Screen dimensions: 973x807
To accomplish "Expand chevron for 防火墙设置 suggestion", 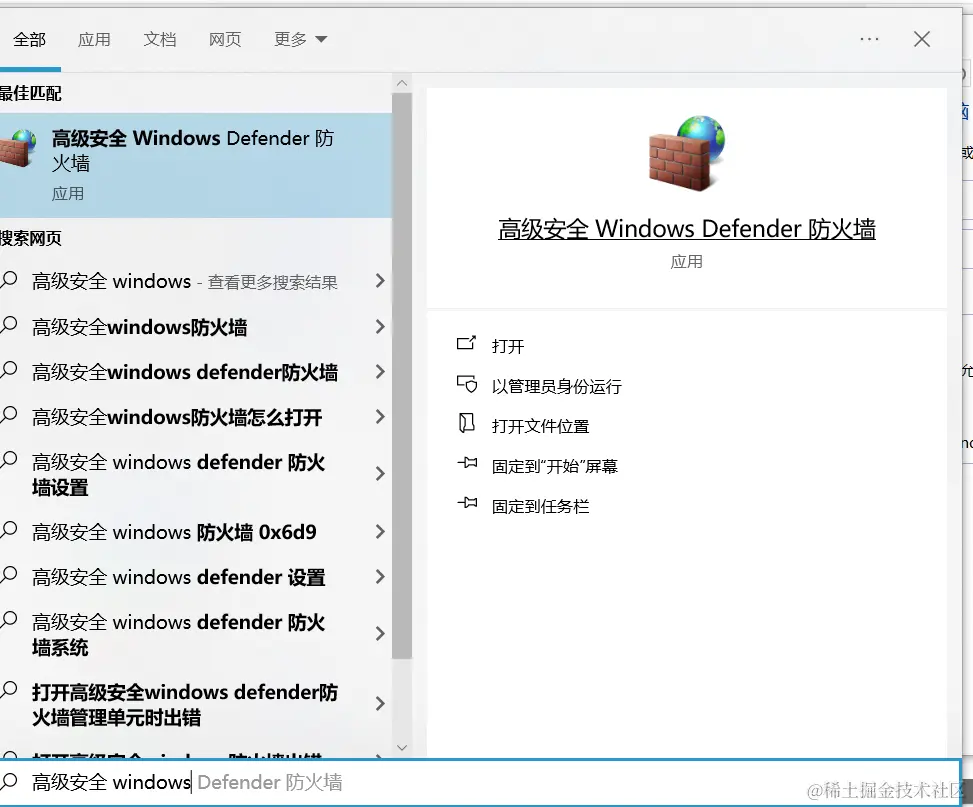I will [x=380, y=474].
